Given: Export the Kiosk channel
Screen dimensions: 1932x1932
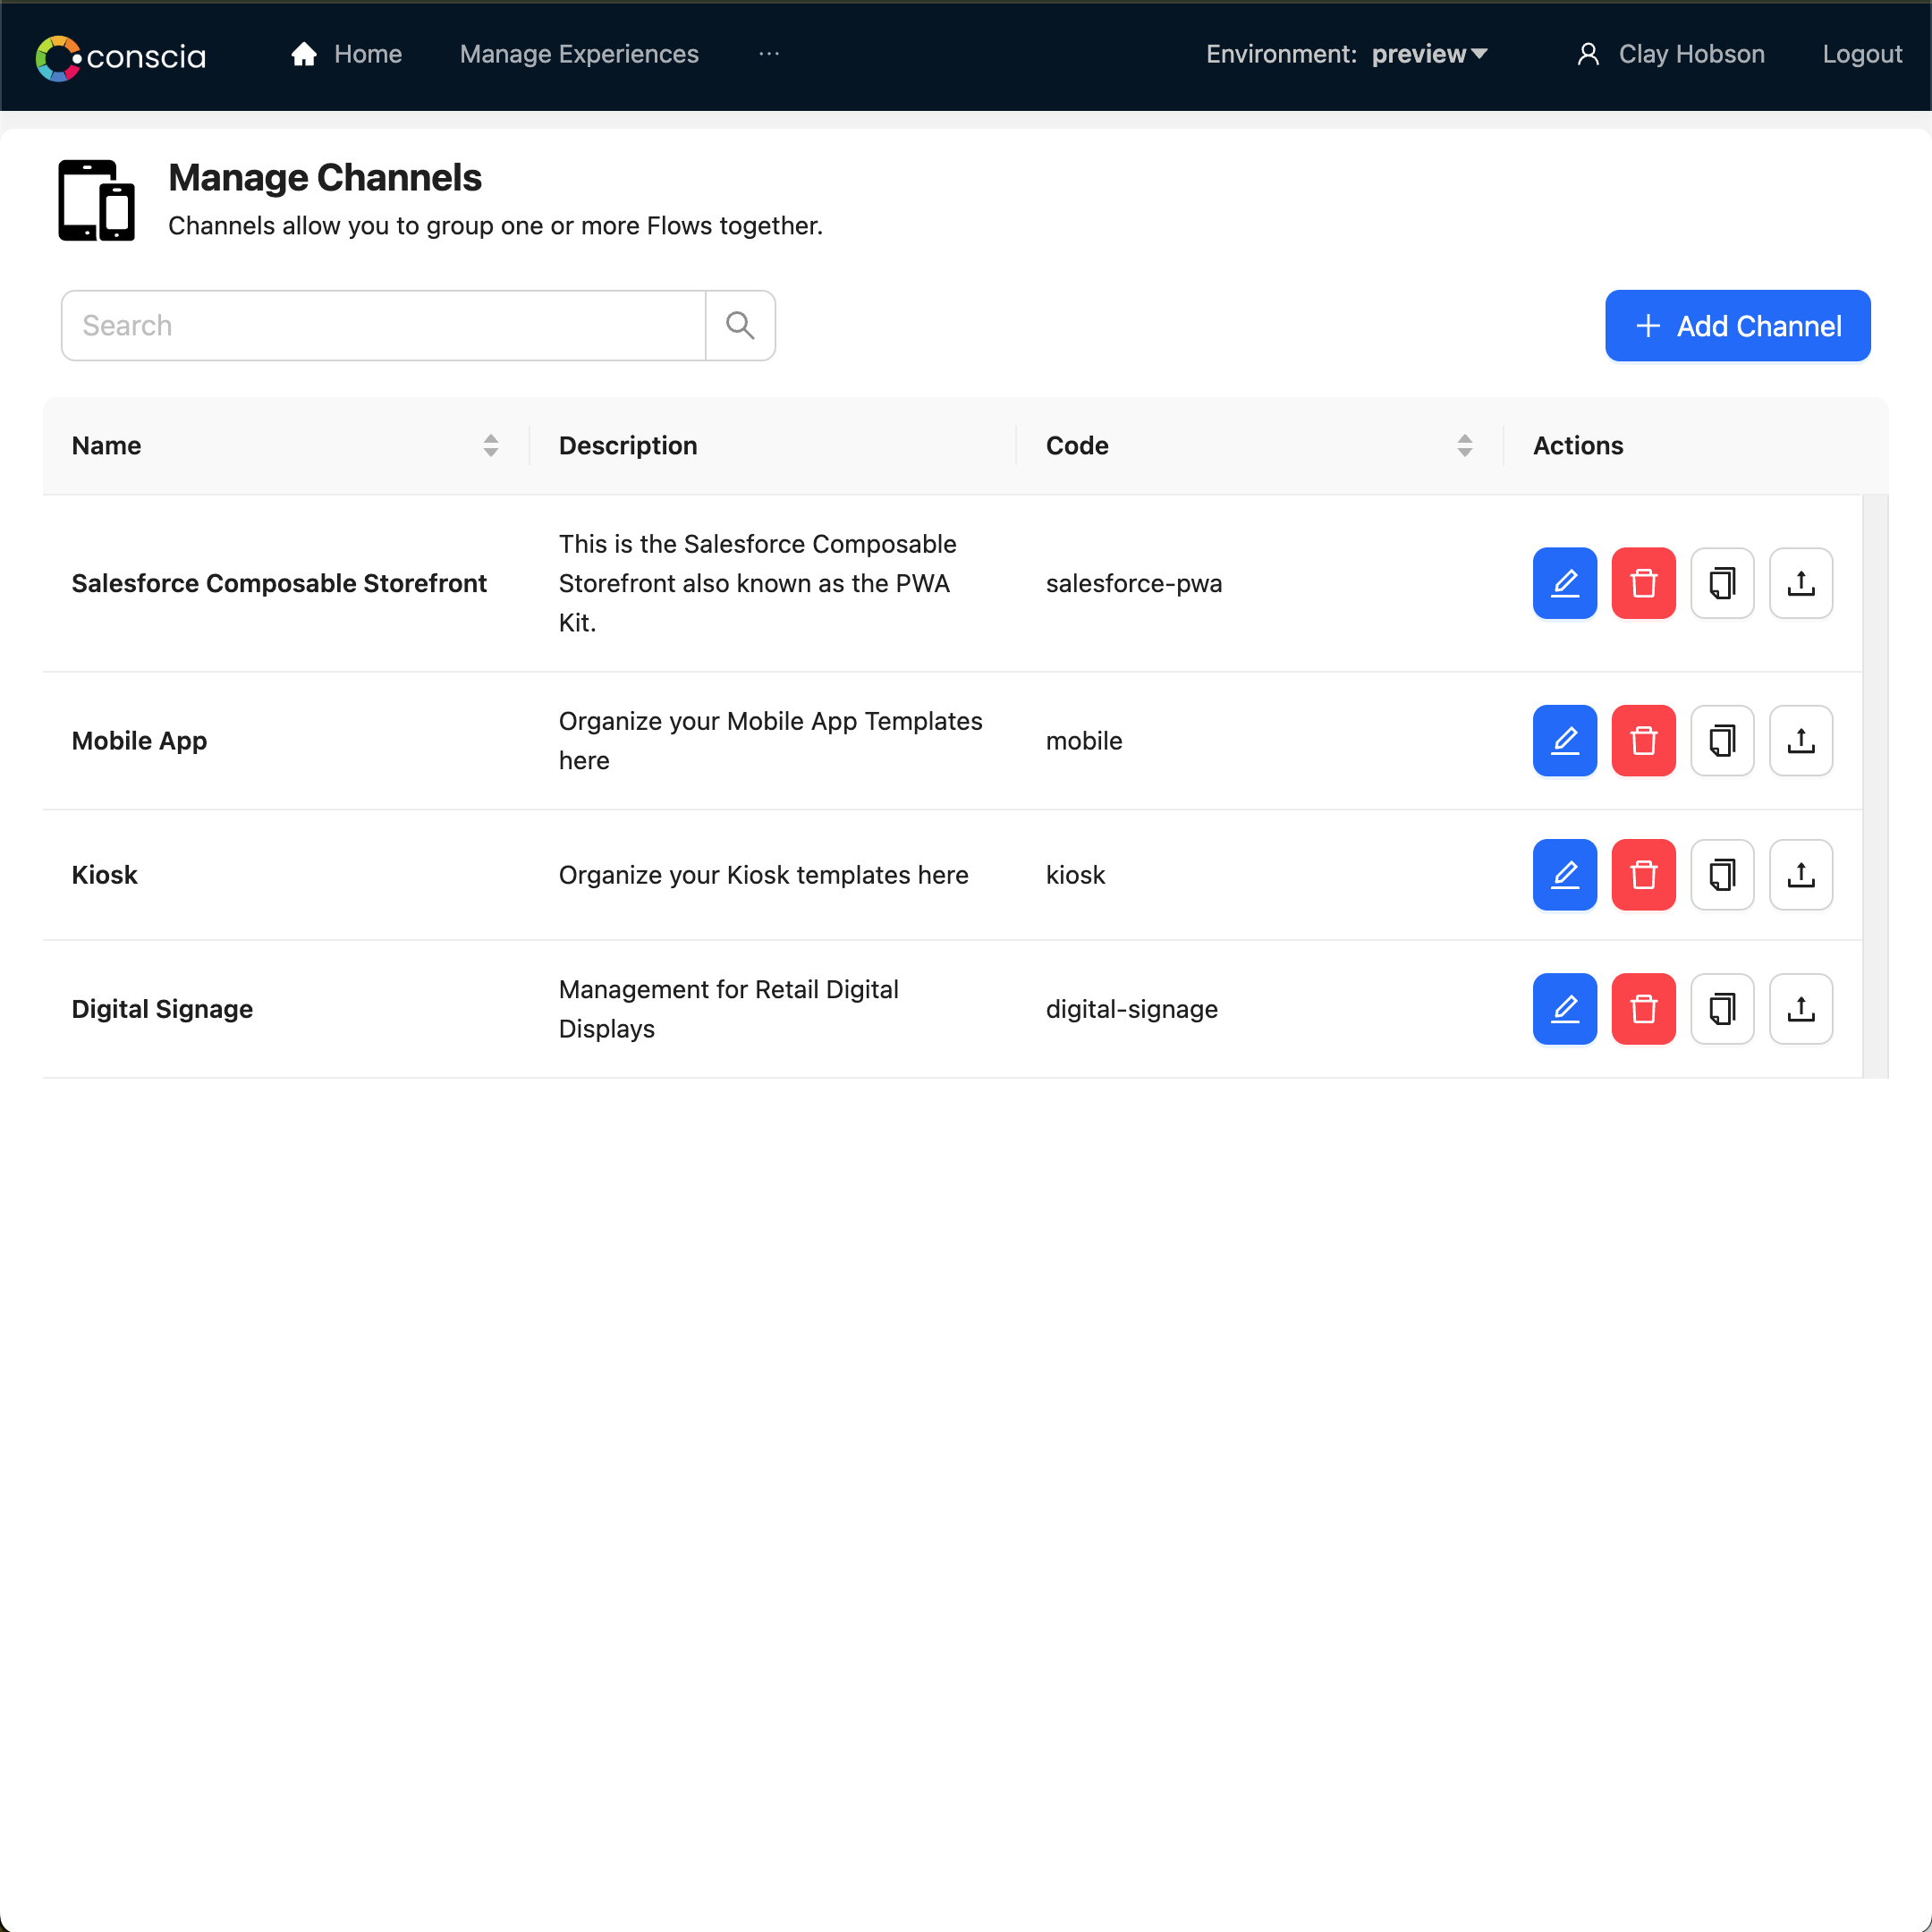Looking at the screenshot, I should (x=1801, y=875).
